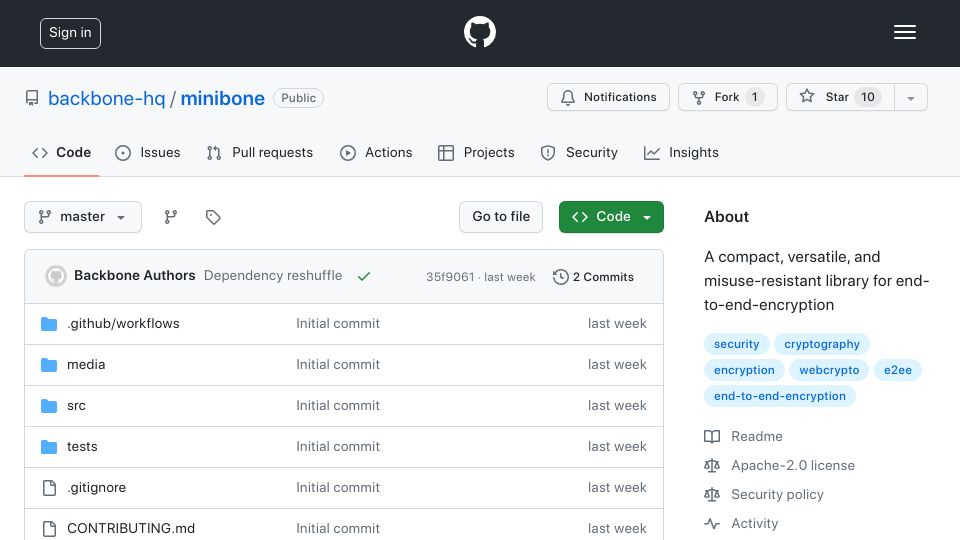
Task: Select the encryption topic tag
Action: coord(744,370)
